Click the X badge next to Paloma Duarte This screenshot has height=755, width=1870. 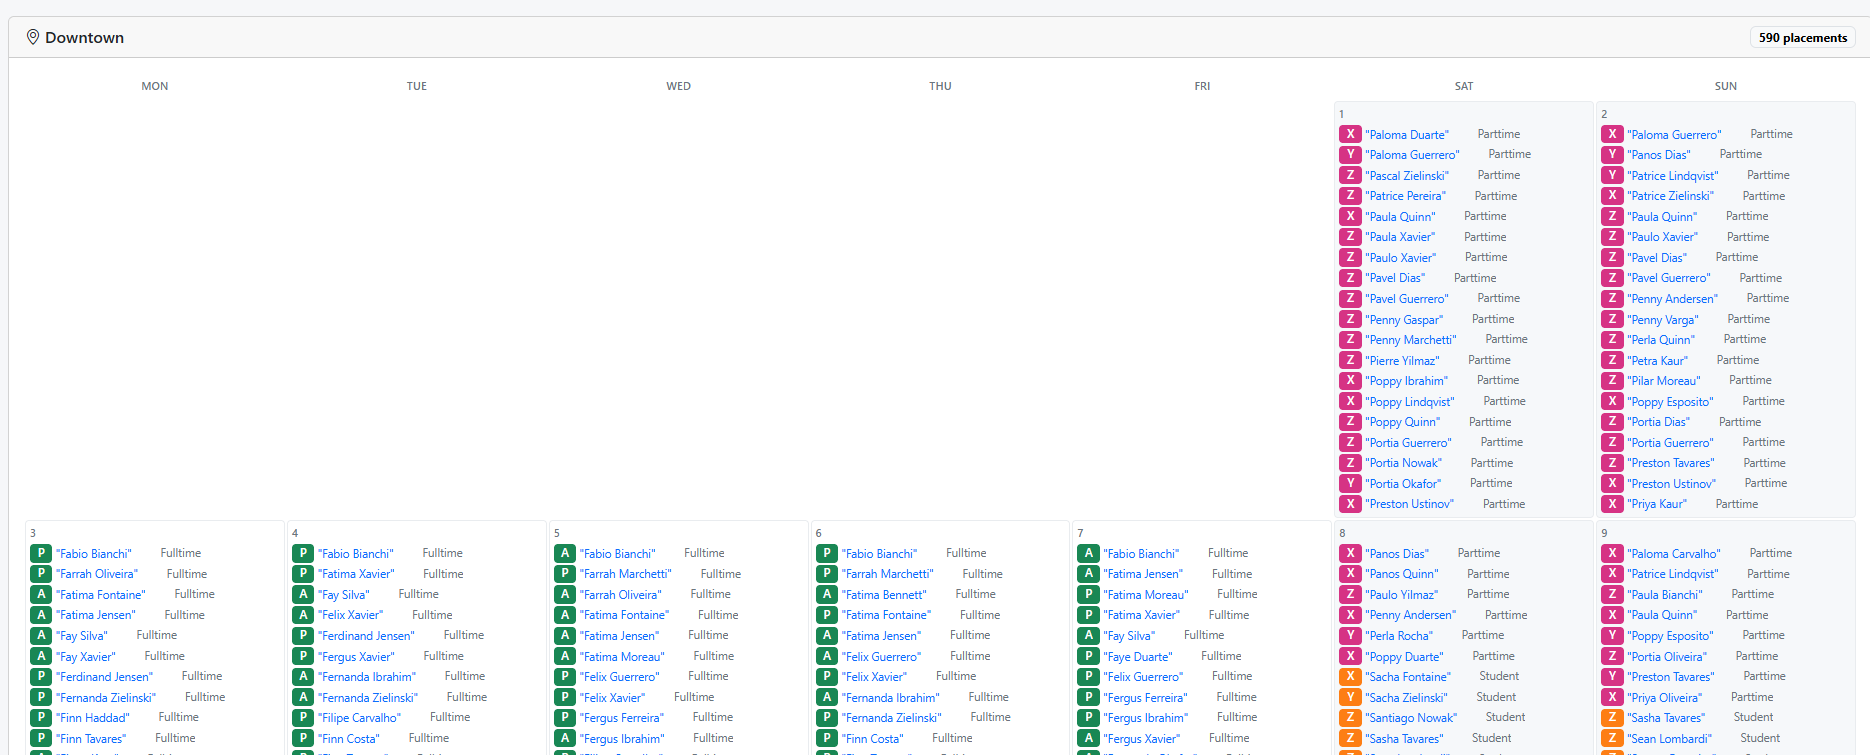coord(1350,134)
